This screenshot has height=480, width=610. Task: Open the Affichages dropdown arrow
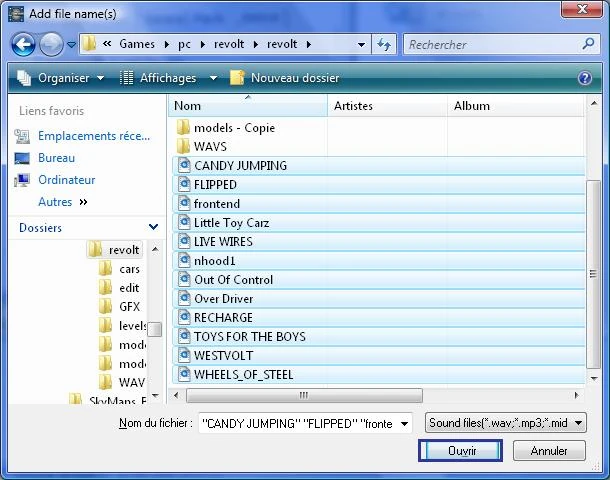(213, 78)
